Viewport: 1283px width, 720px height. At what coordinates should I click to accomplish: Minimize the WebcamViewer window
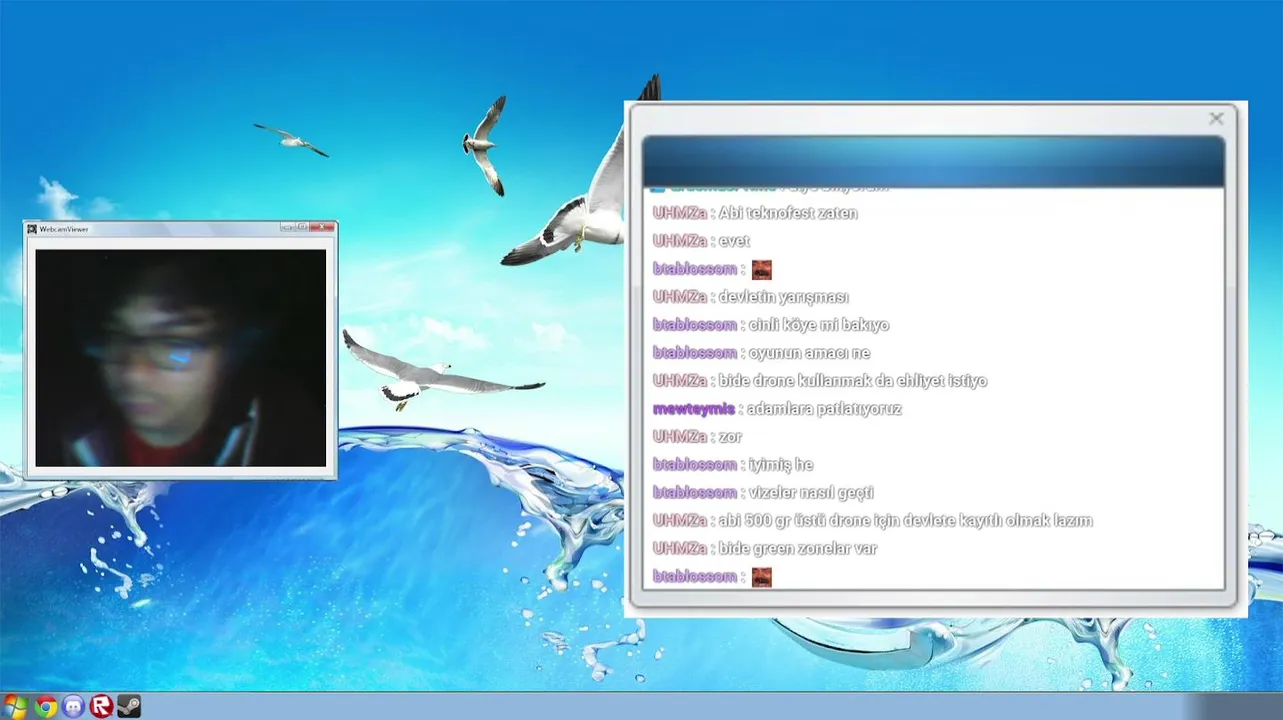[287, 227]
